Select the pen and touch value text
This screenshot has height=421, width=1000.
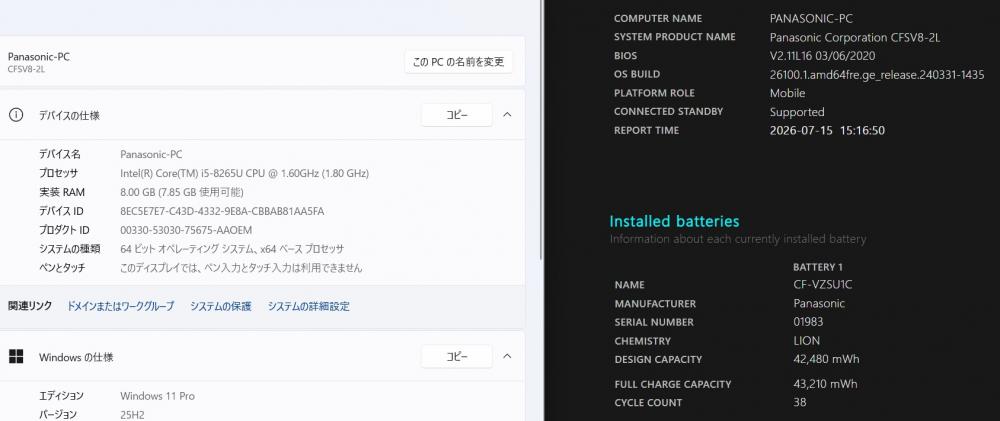(x=241, y=268)
